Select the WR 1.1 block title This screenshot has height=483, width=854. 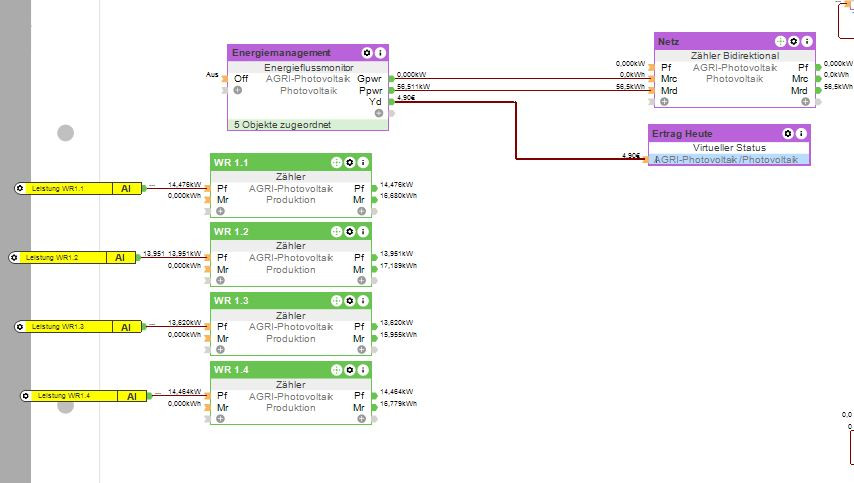pyautogui.click(x=231, y=162)
